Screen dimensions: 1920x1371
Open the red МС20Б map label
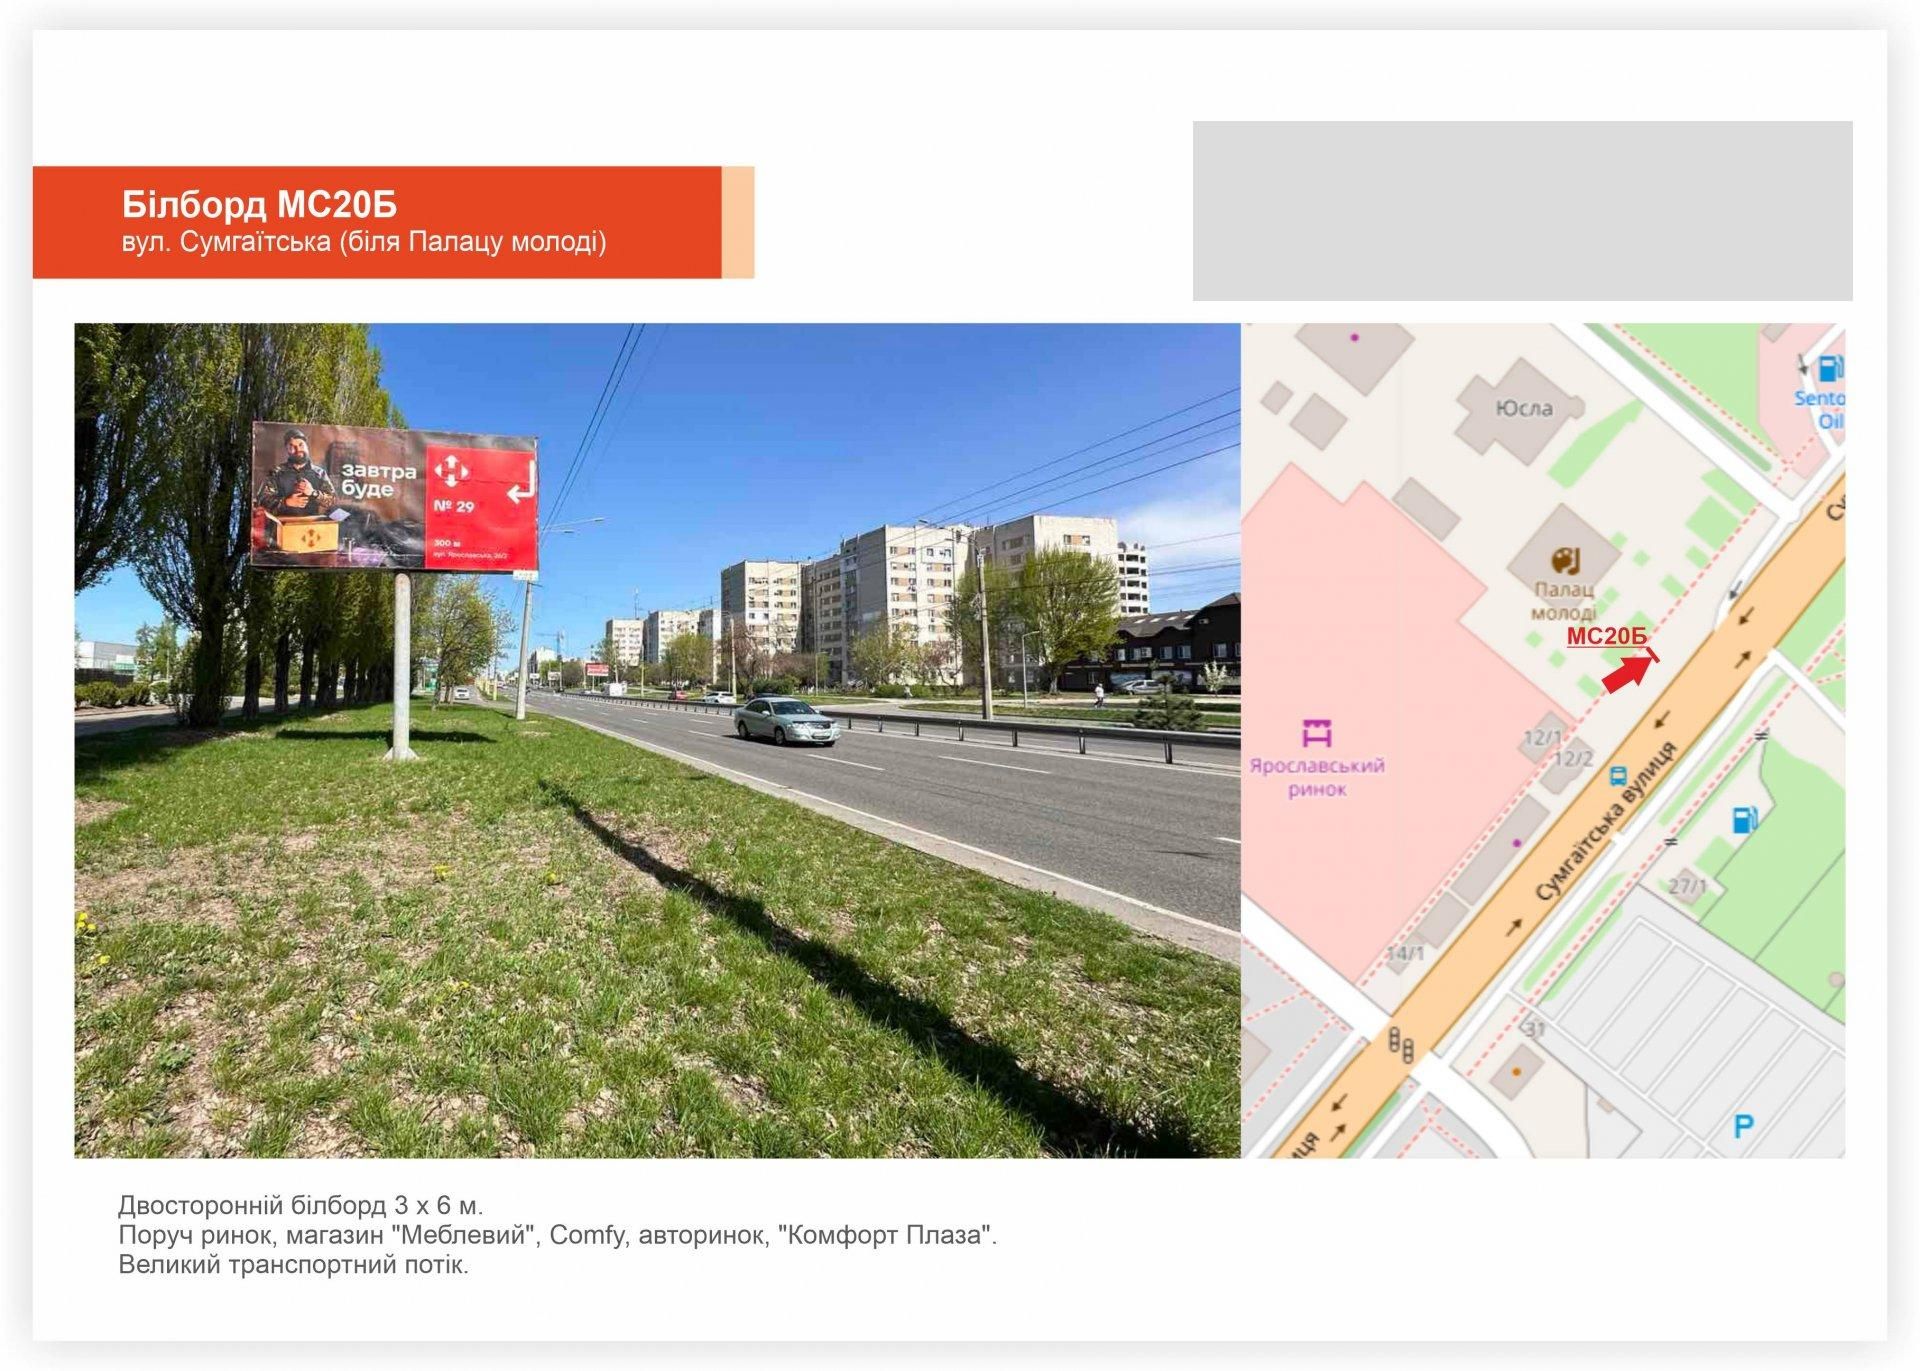coord(1606,636)
